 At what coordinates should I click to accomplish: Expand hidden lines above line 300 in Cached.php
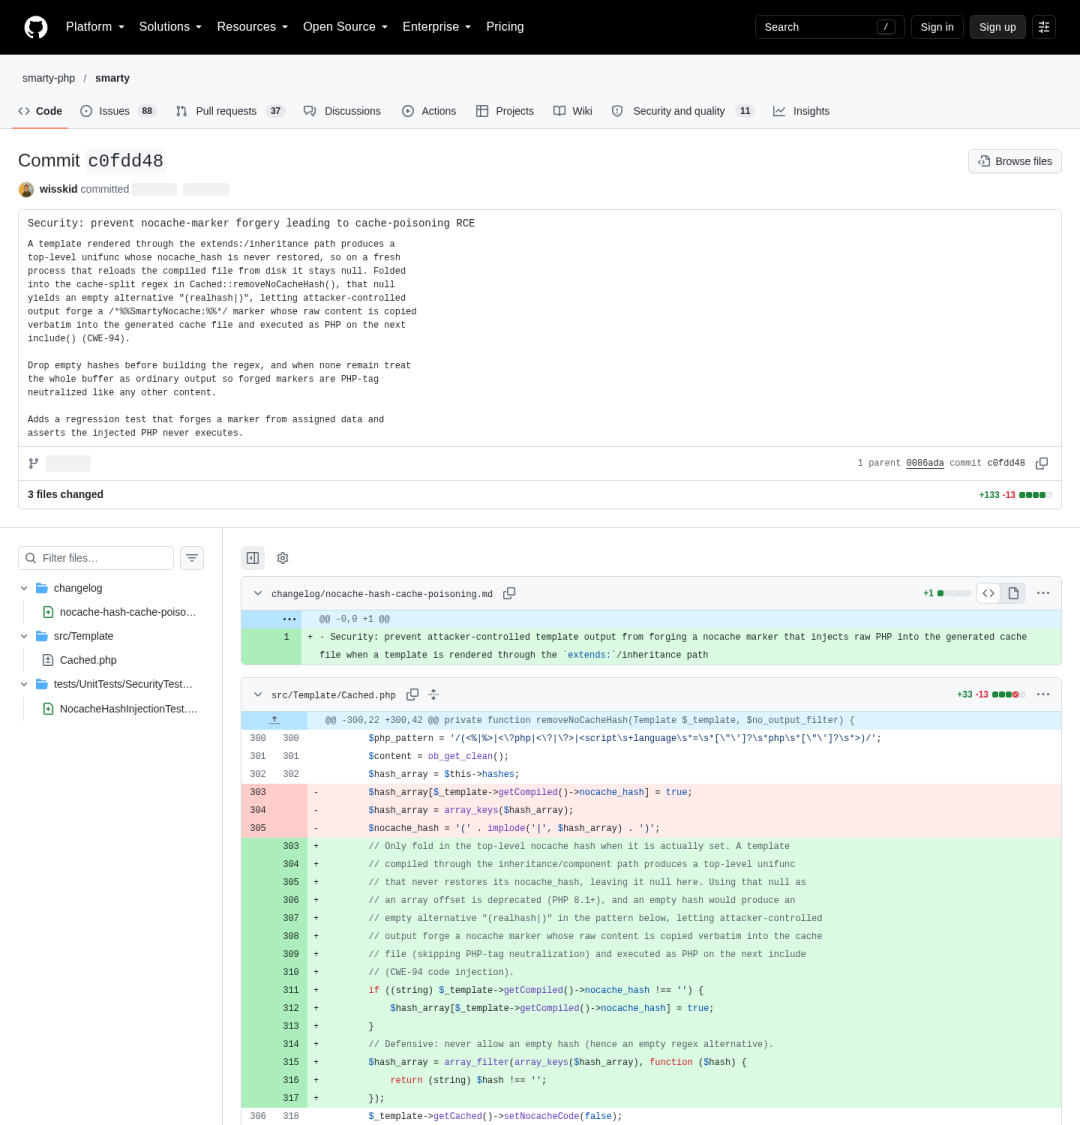(274, 720)
